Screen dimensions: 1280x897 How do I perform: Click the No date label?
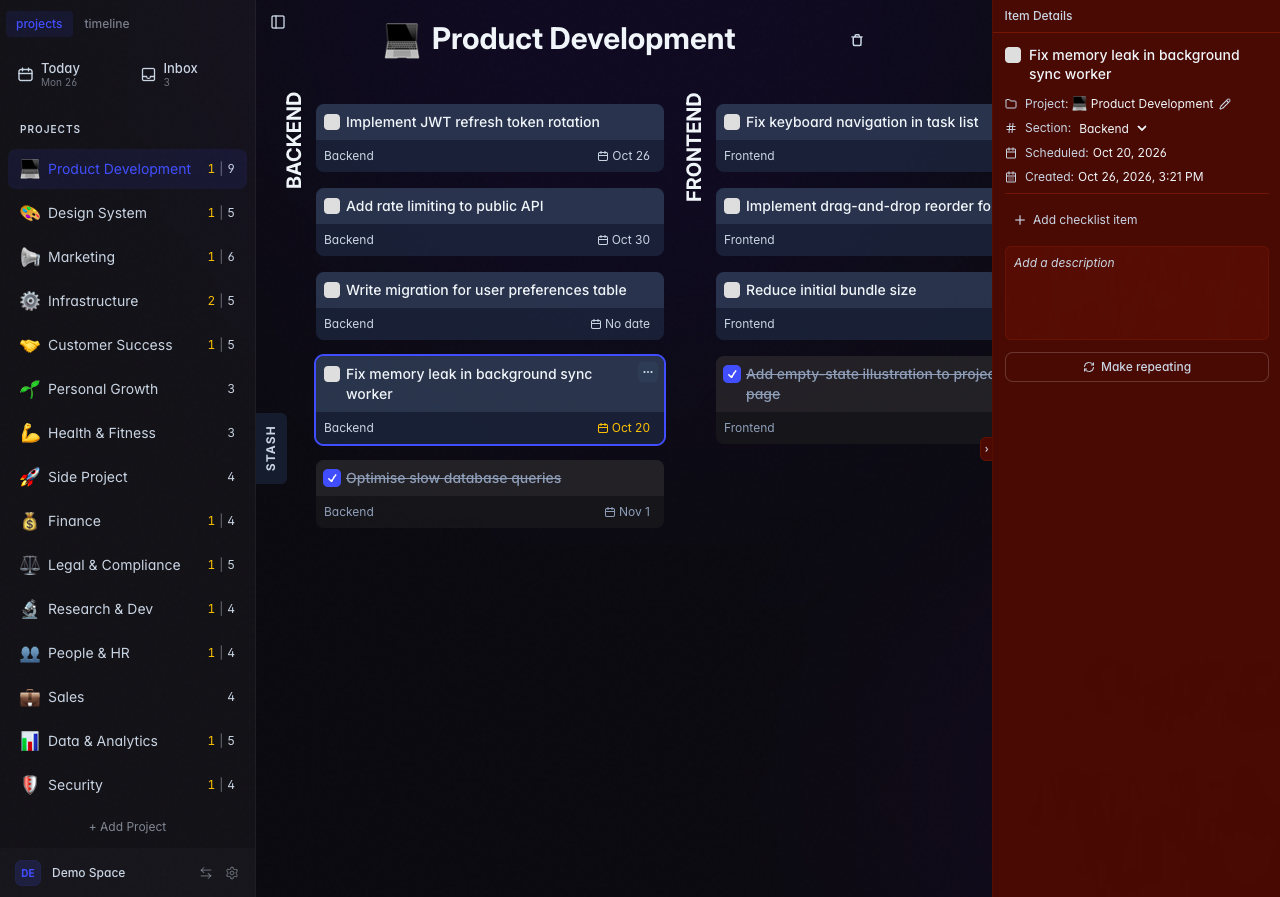pos(620,324)
